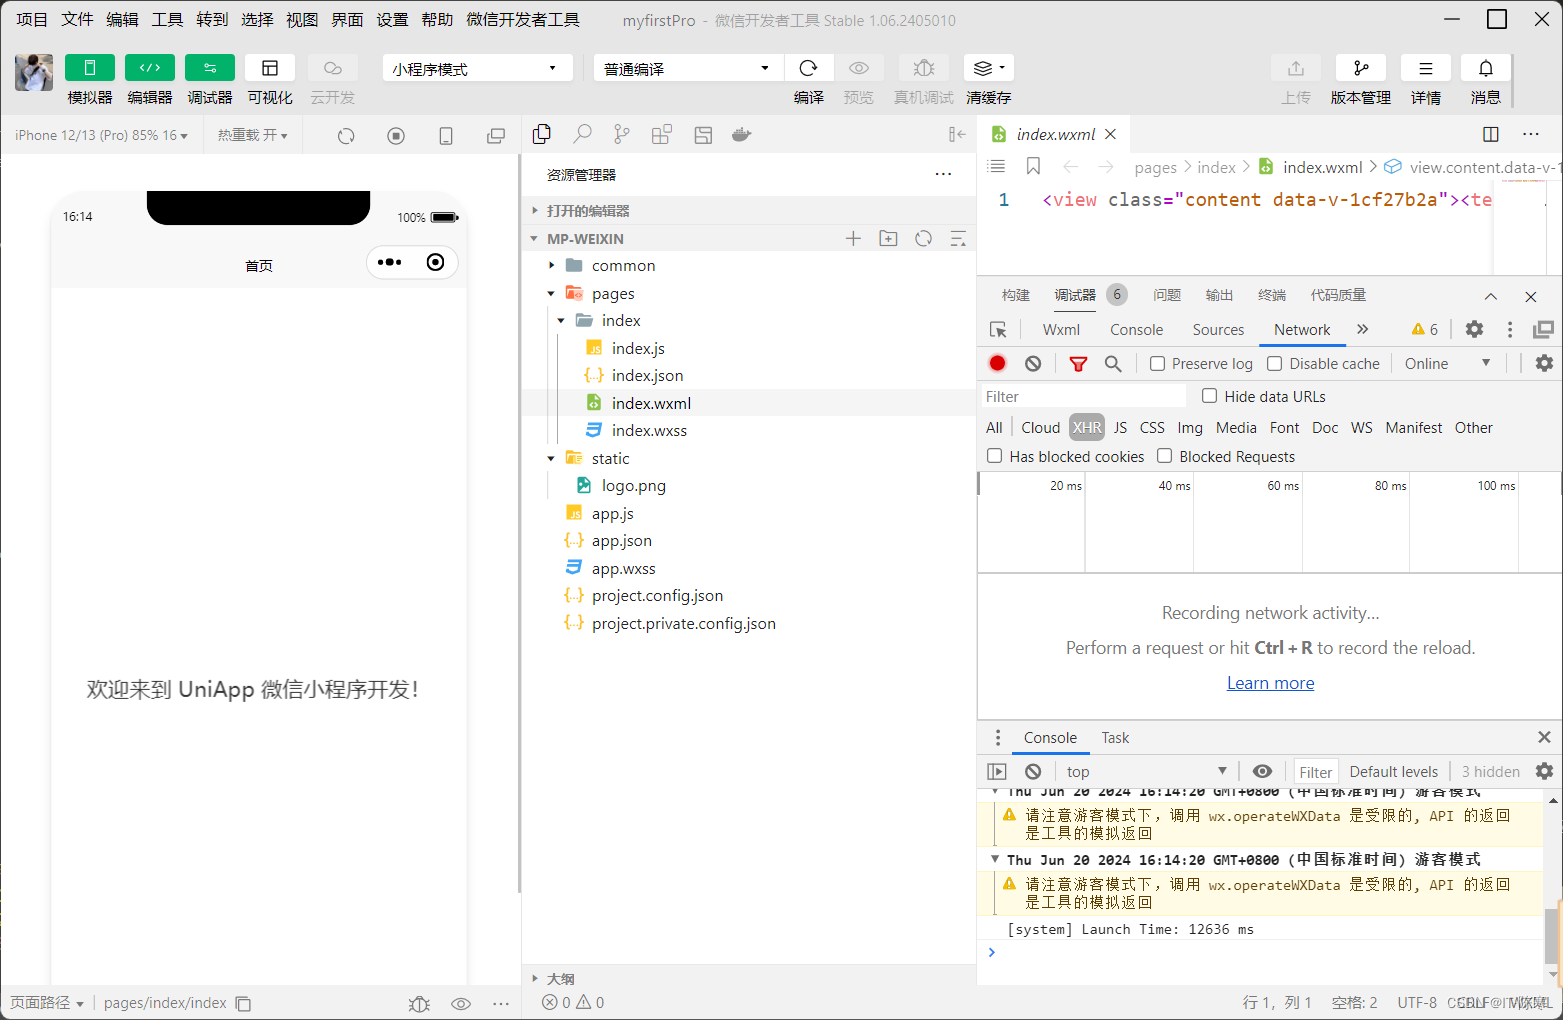Toggle the status bar eye icon
This screenshot has height=1020, width=1563.
coord(461,1003)
